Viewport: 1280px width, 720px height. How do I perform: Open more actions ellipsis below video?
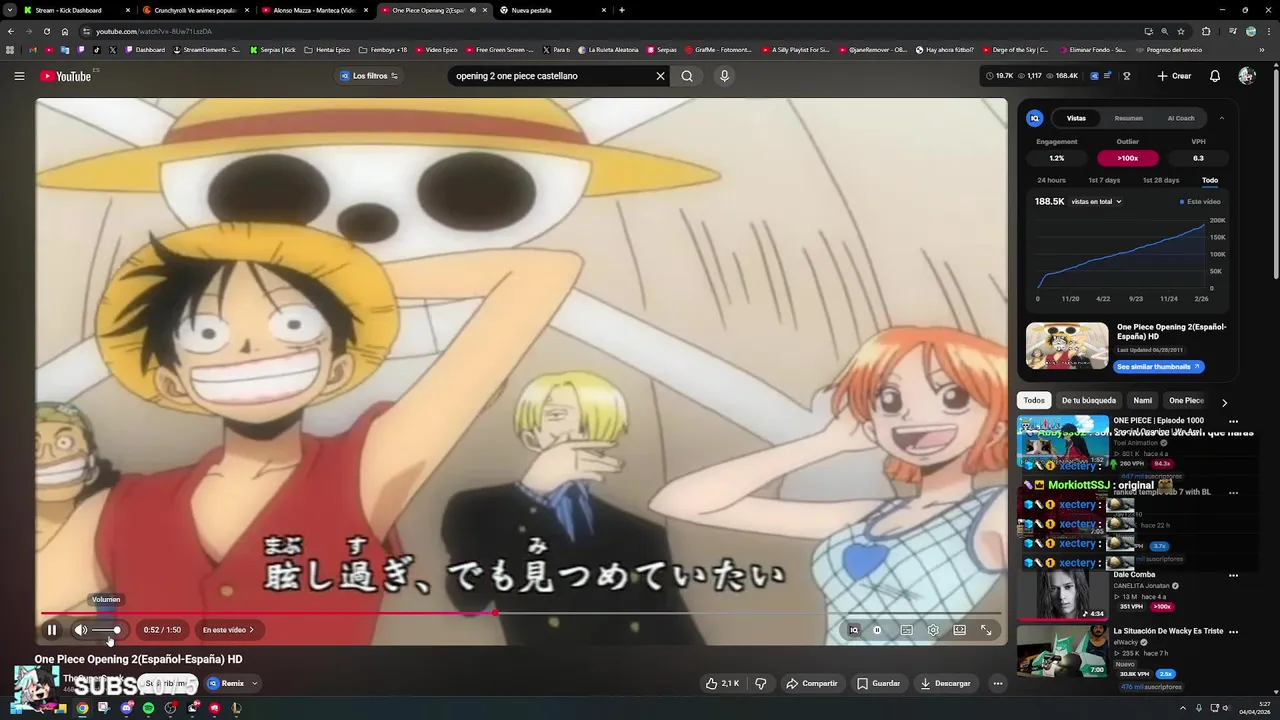[x=997, y=683]
